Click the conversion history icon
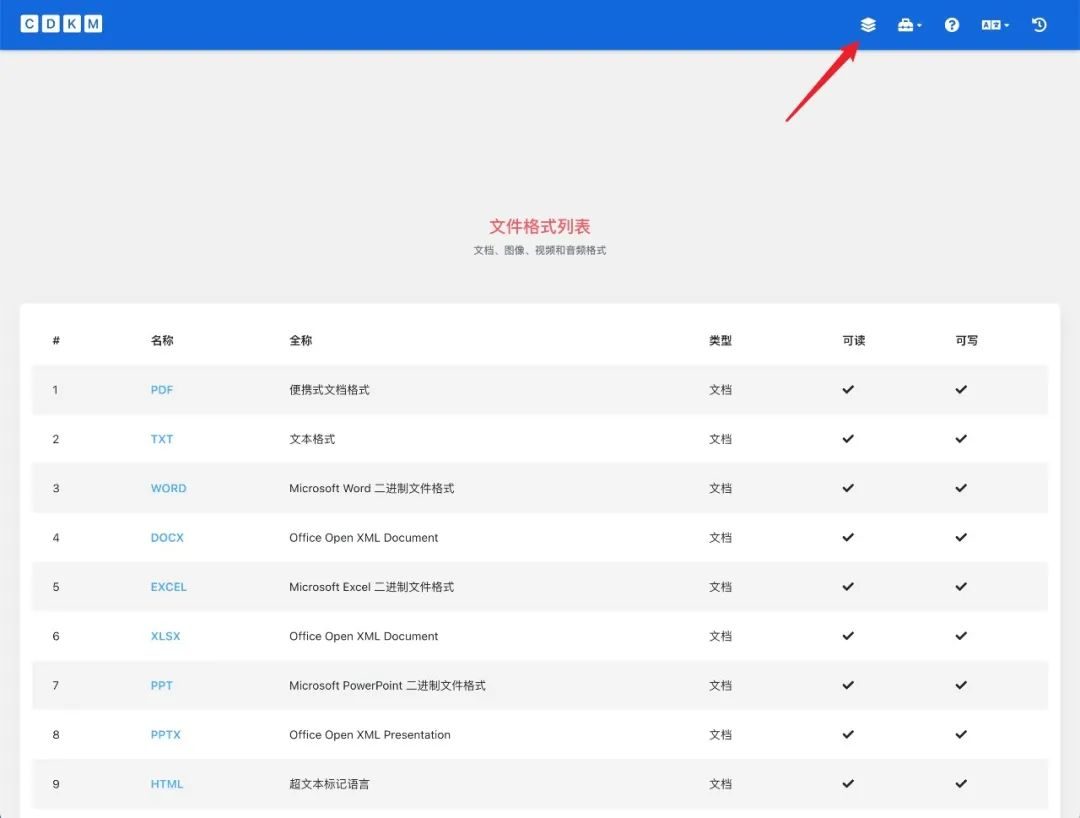 click(1038, 24)
